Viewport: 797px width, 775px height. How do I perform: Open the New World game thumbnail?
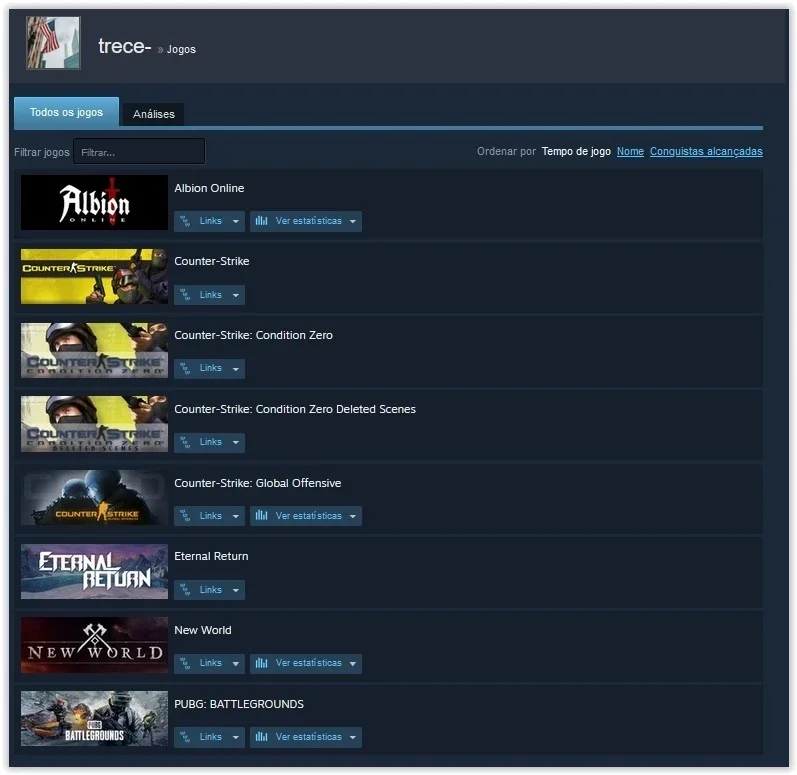[95, 645]
